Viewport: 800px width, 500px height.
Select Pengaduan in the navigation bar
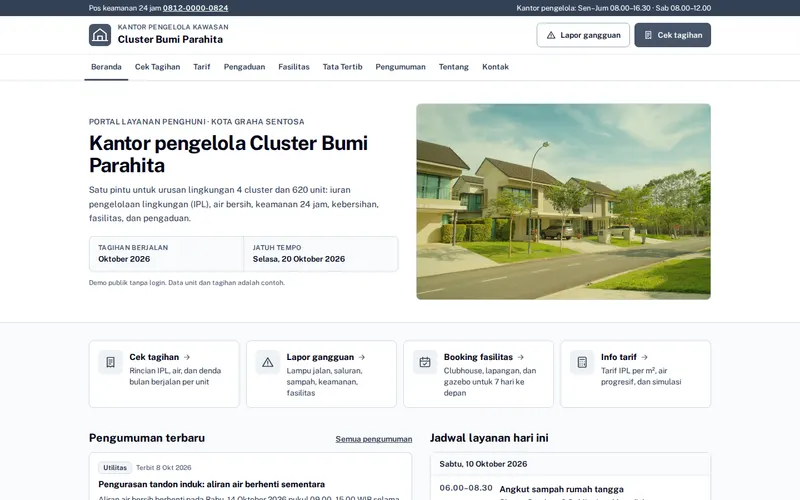point(244,67)
